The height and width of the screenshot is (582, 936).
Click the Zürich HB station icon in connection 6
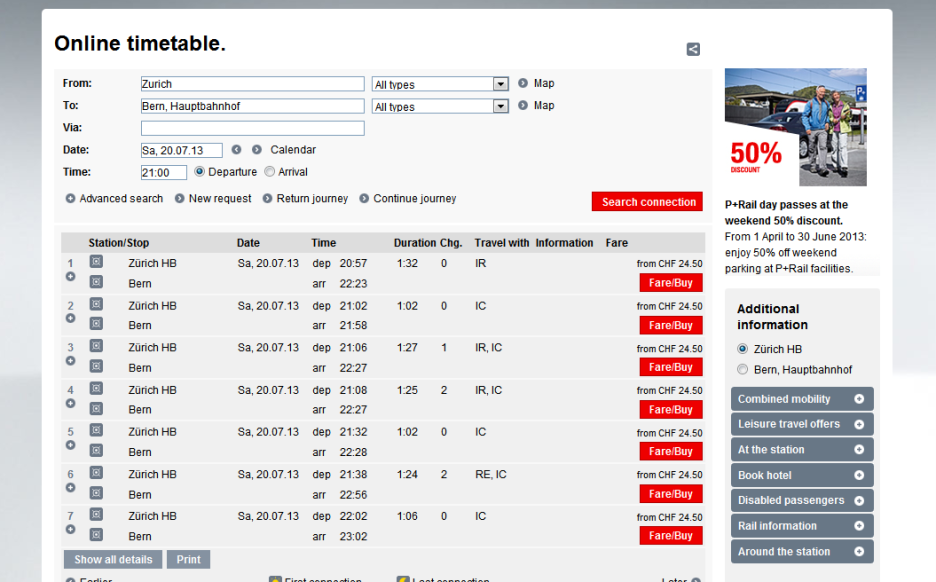pos(96,472)
